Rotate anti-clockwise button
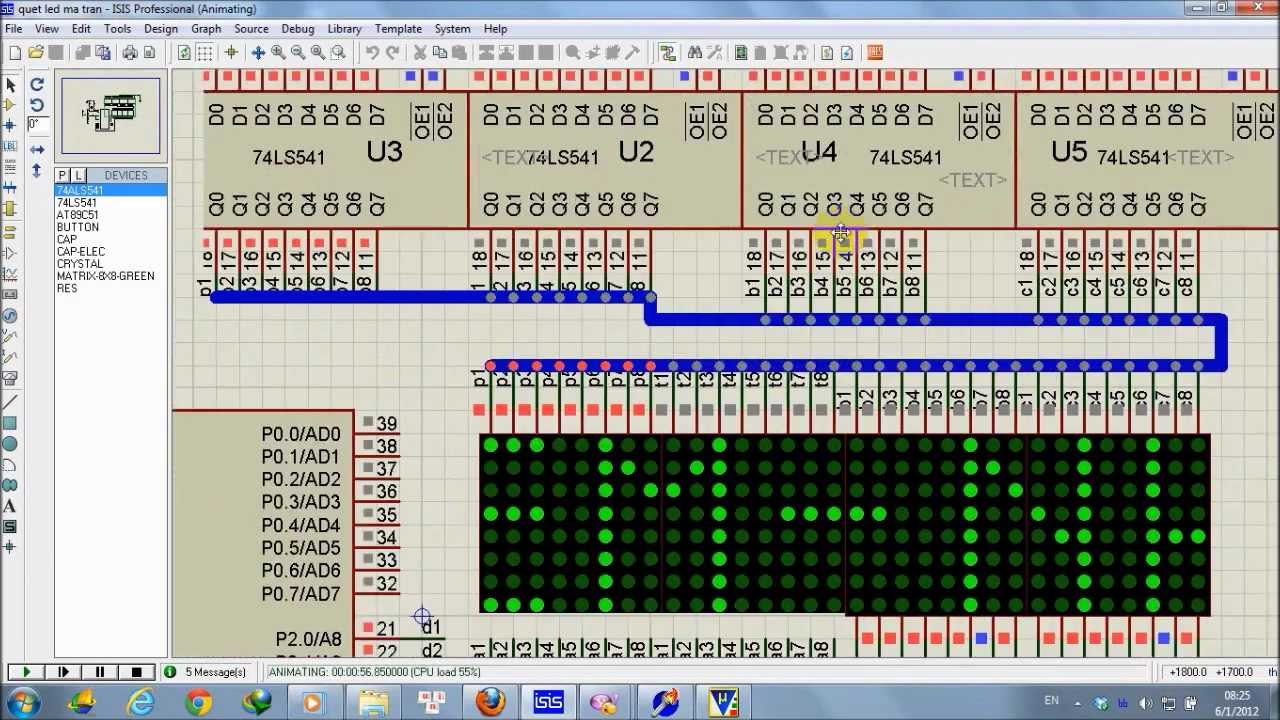1280x720 pixels. (37, 105)
